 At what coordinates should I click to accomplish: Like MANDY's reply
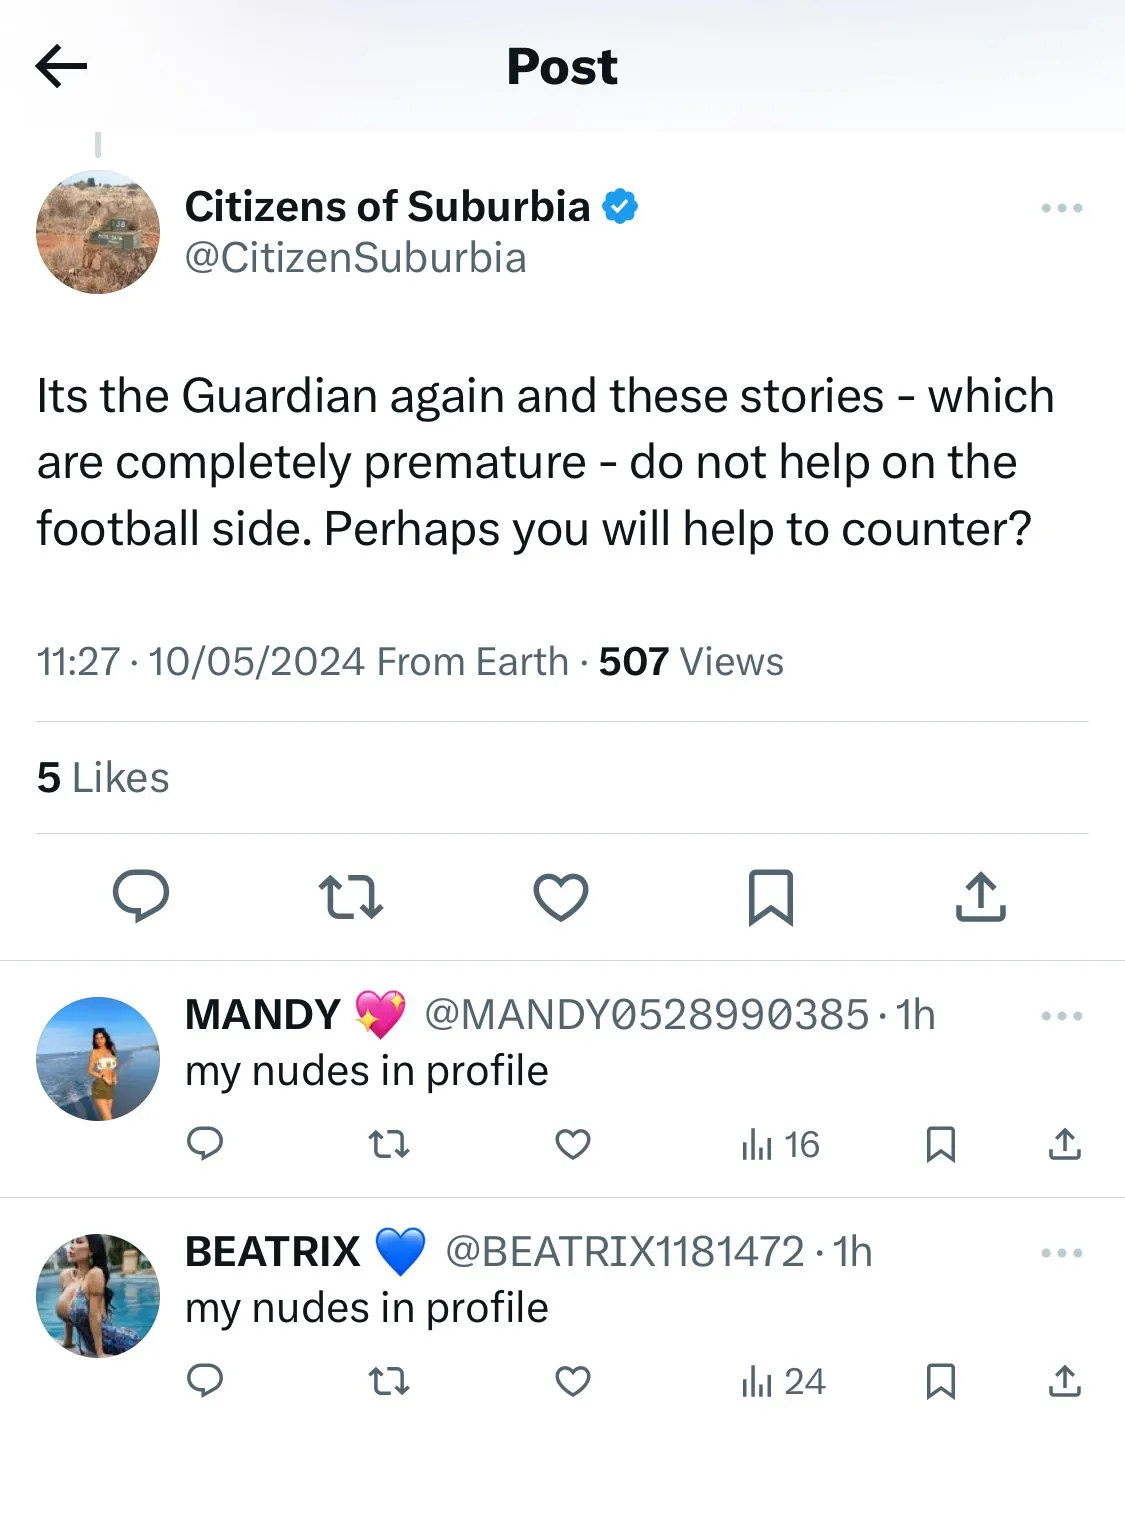[x=573, y=1144]
